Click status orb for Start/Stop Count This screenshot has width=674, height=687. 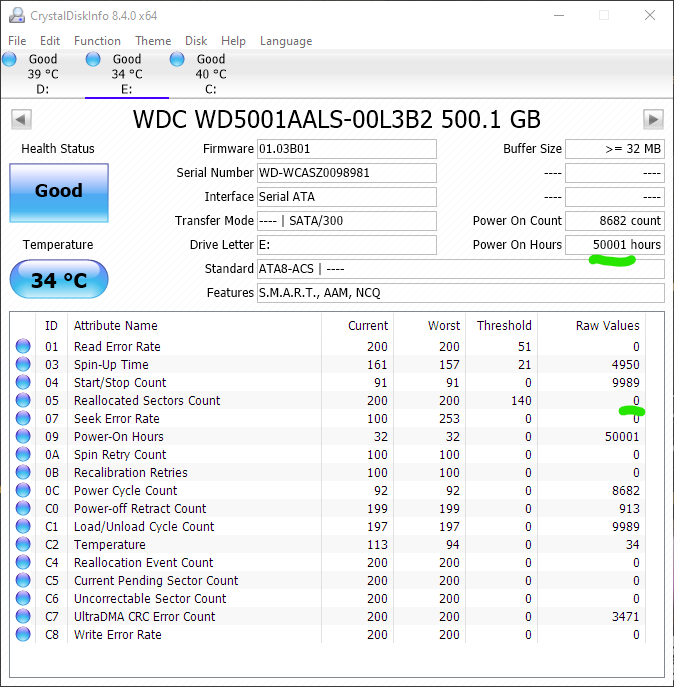(x=23, y=382)
